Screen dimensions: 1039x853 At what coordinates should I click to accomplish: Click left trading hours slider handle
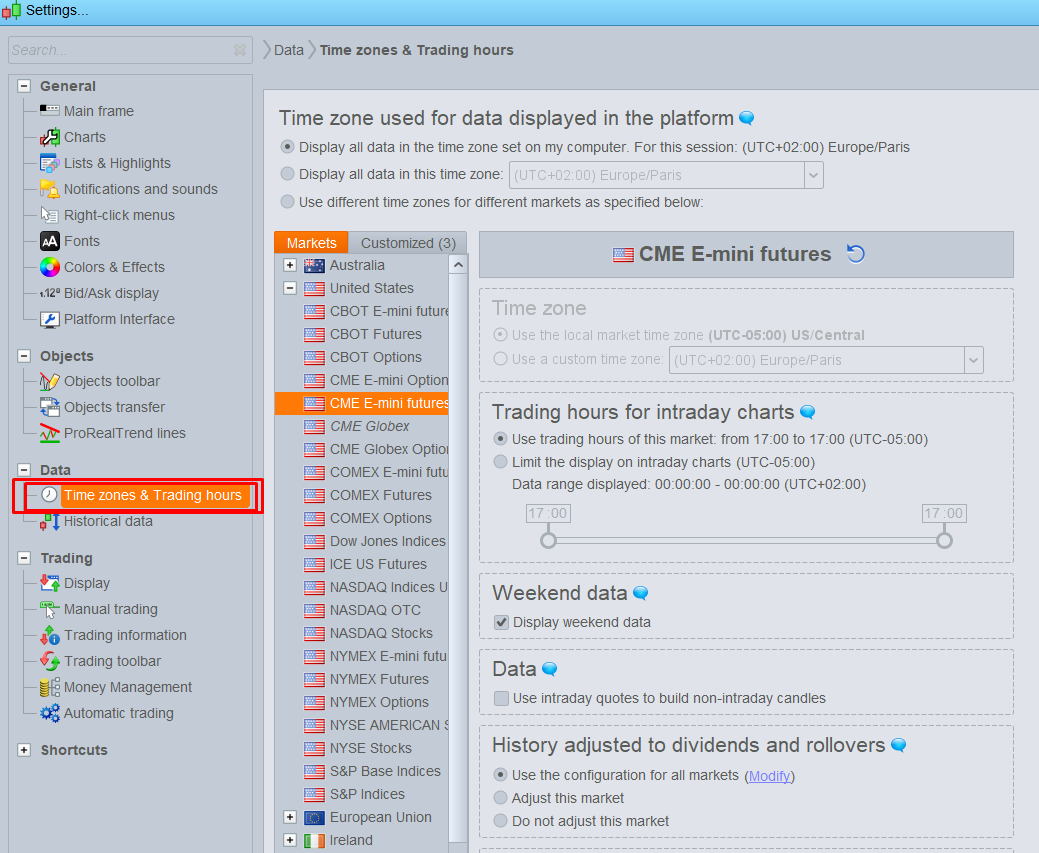tap(548, 540)
